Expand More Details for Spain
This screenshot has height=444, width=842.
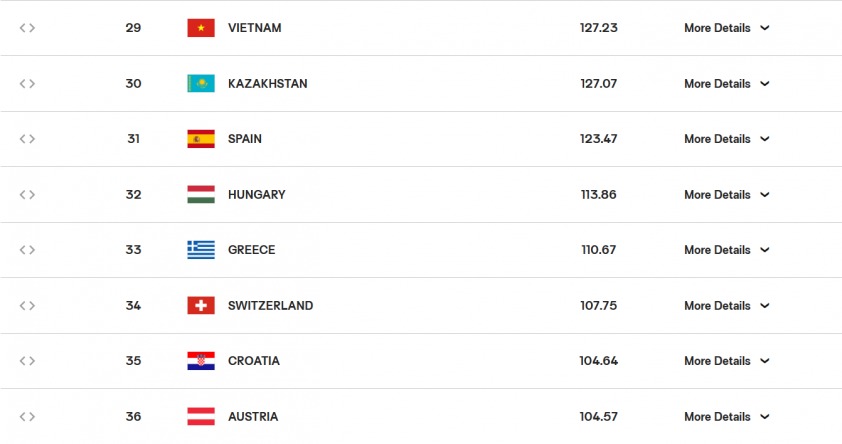726,139
